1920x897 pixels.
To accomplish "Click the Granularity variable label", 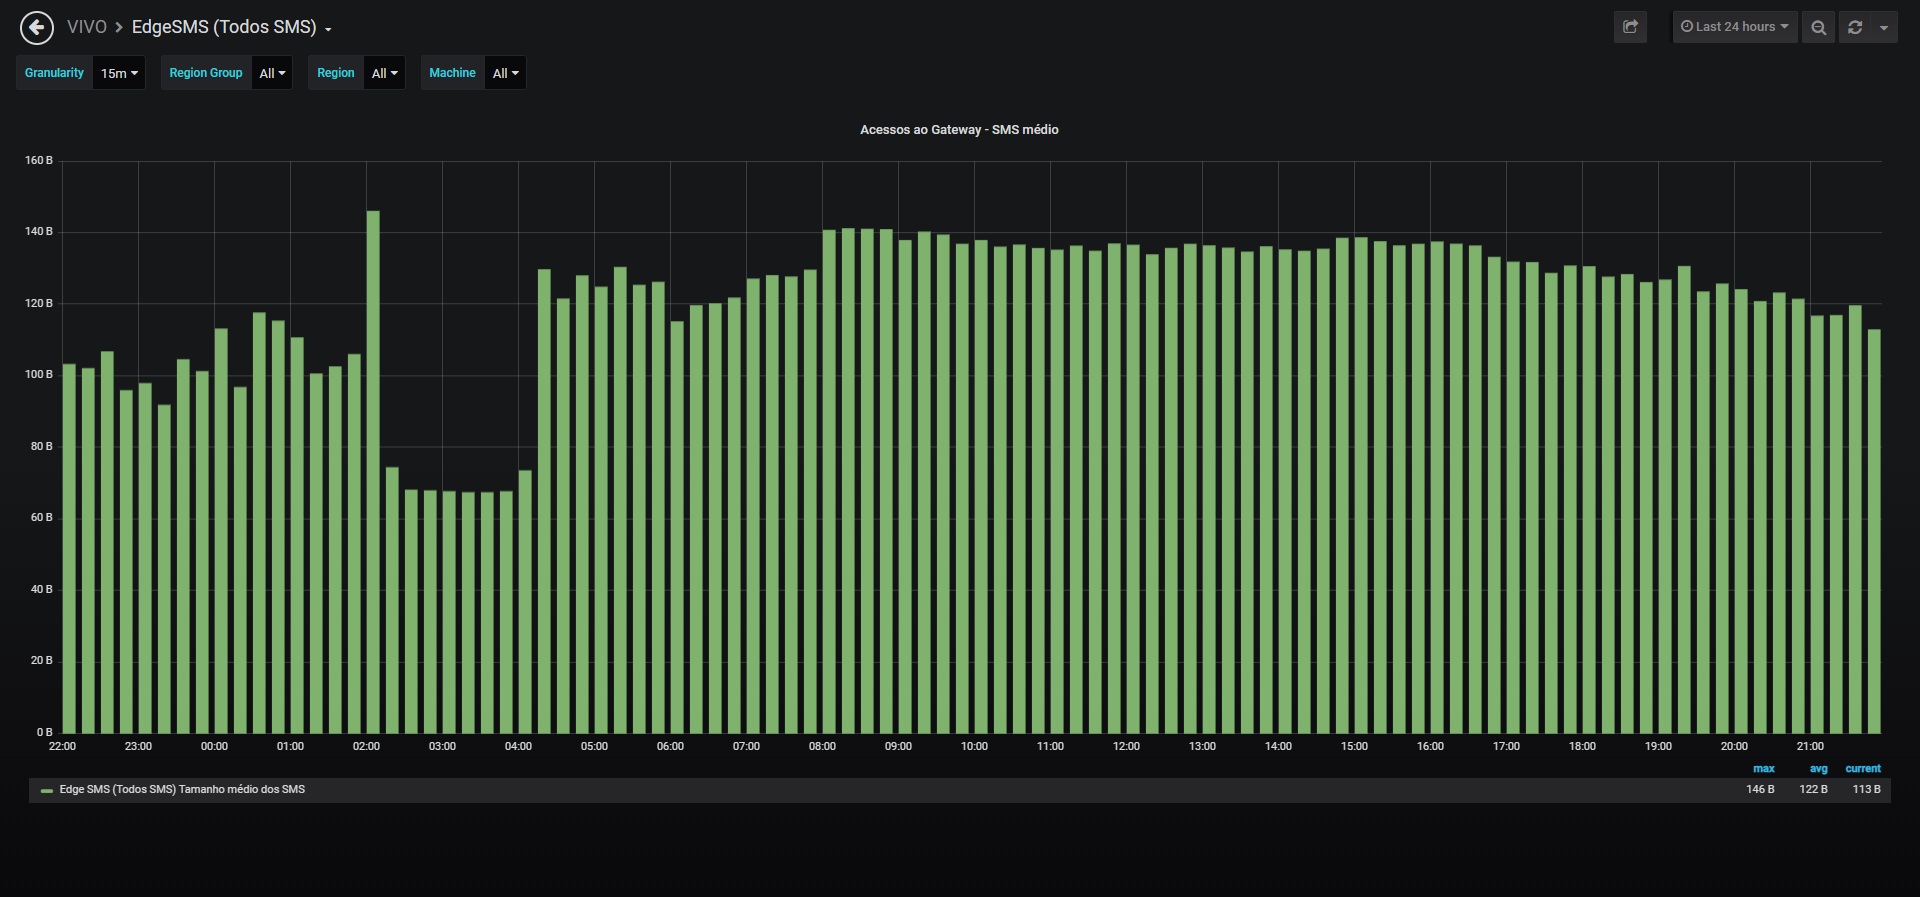I will 55,73.
